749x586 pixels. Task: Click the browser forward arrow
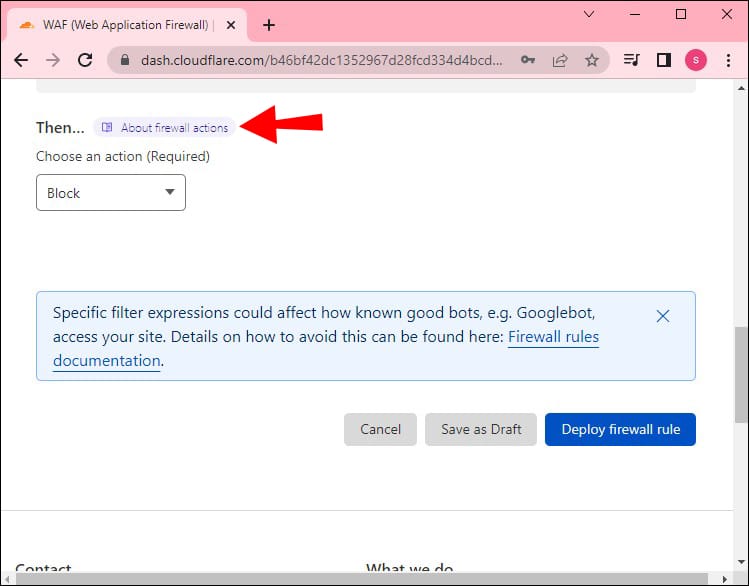click(x=53, y=60)
